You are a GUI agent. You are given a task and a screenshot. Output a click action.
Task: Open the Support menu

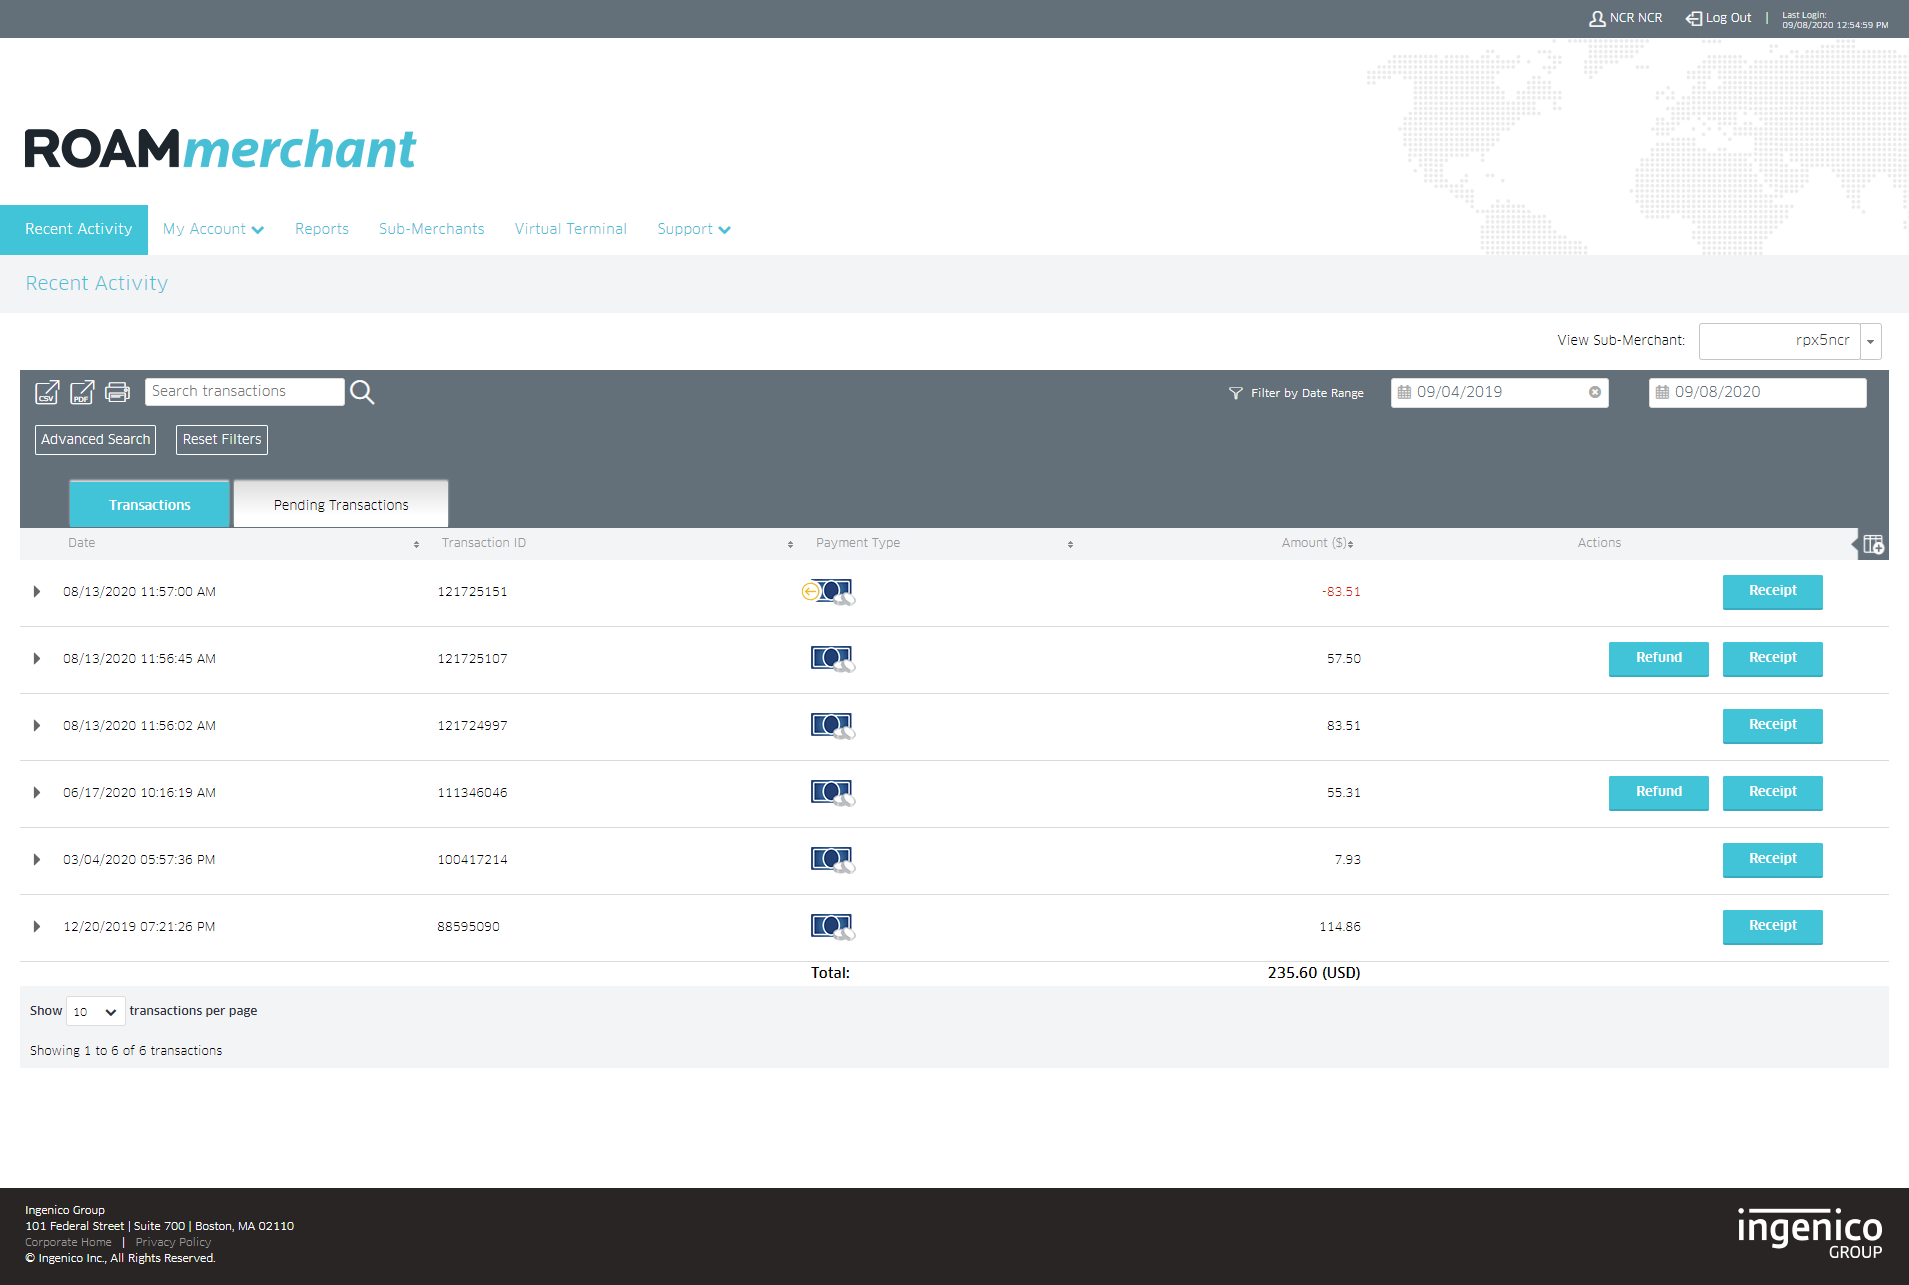tap(694, 229)
